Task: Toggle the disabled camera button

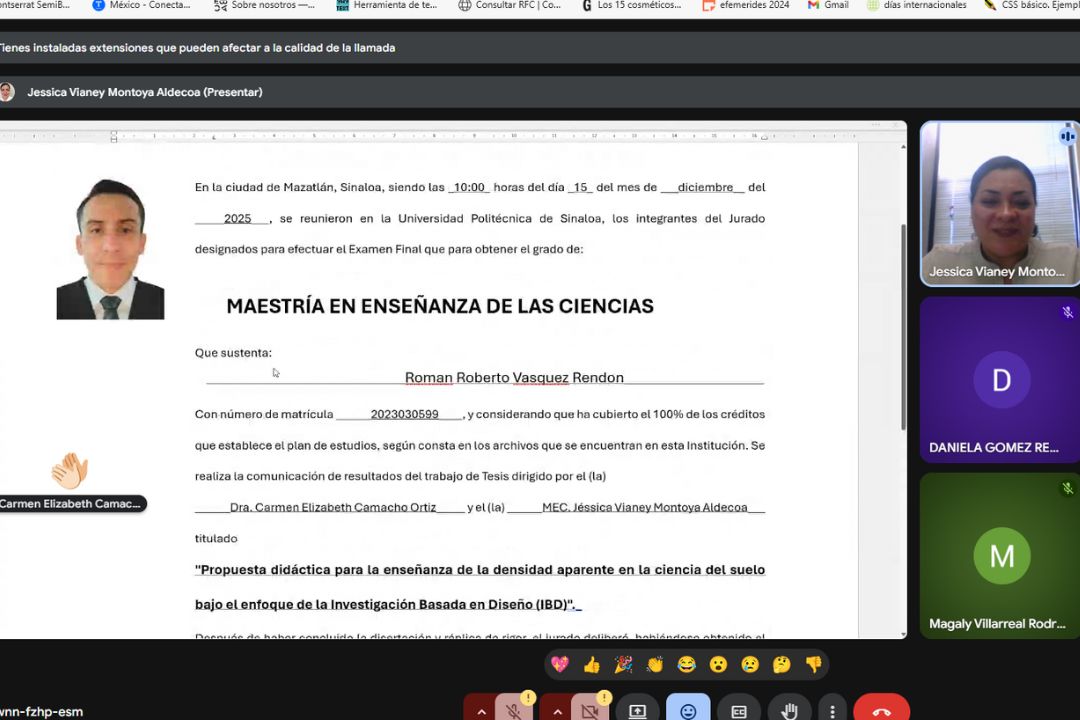Action: [x=590, y=710]
